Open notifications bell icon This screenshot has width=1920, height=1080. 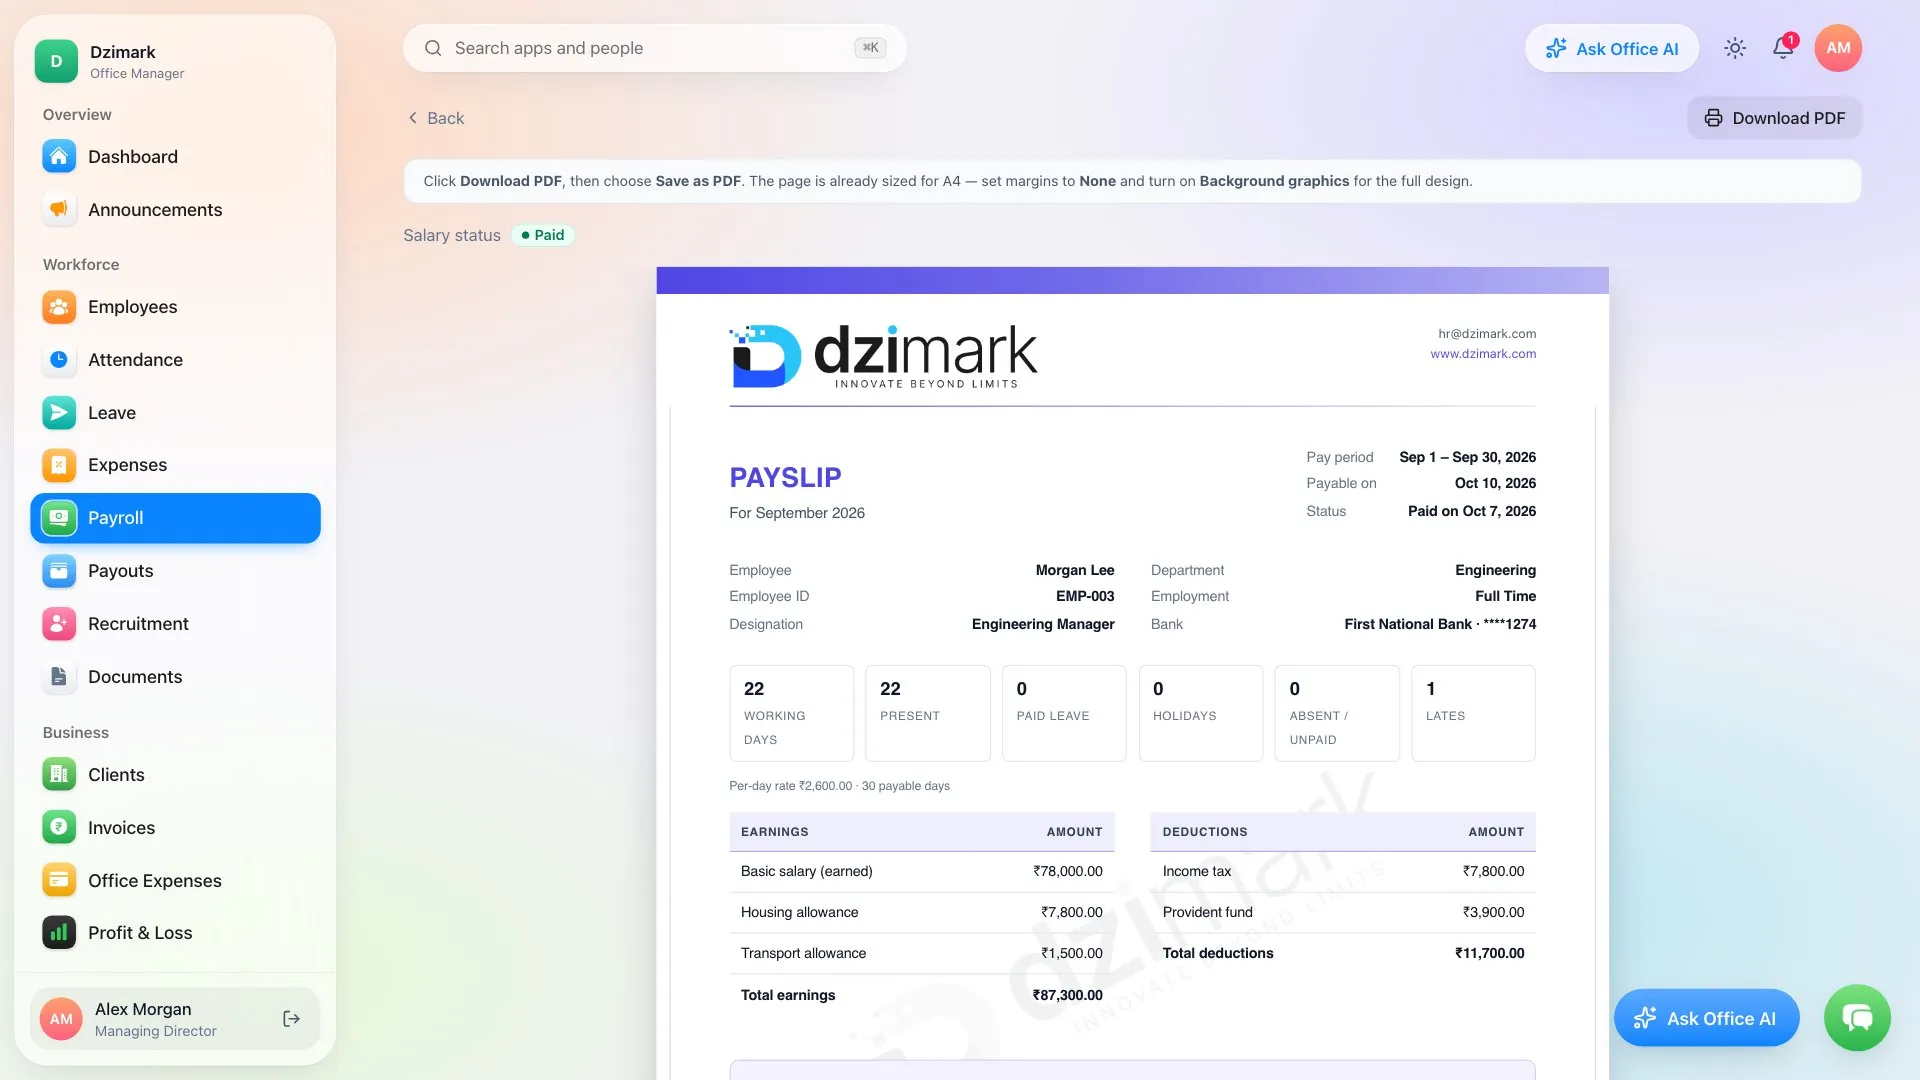(1783, 48)
